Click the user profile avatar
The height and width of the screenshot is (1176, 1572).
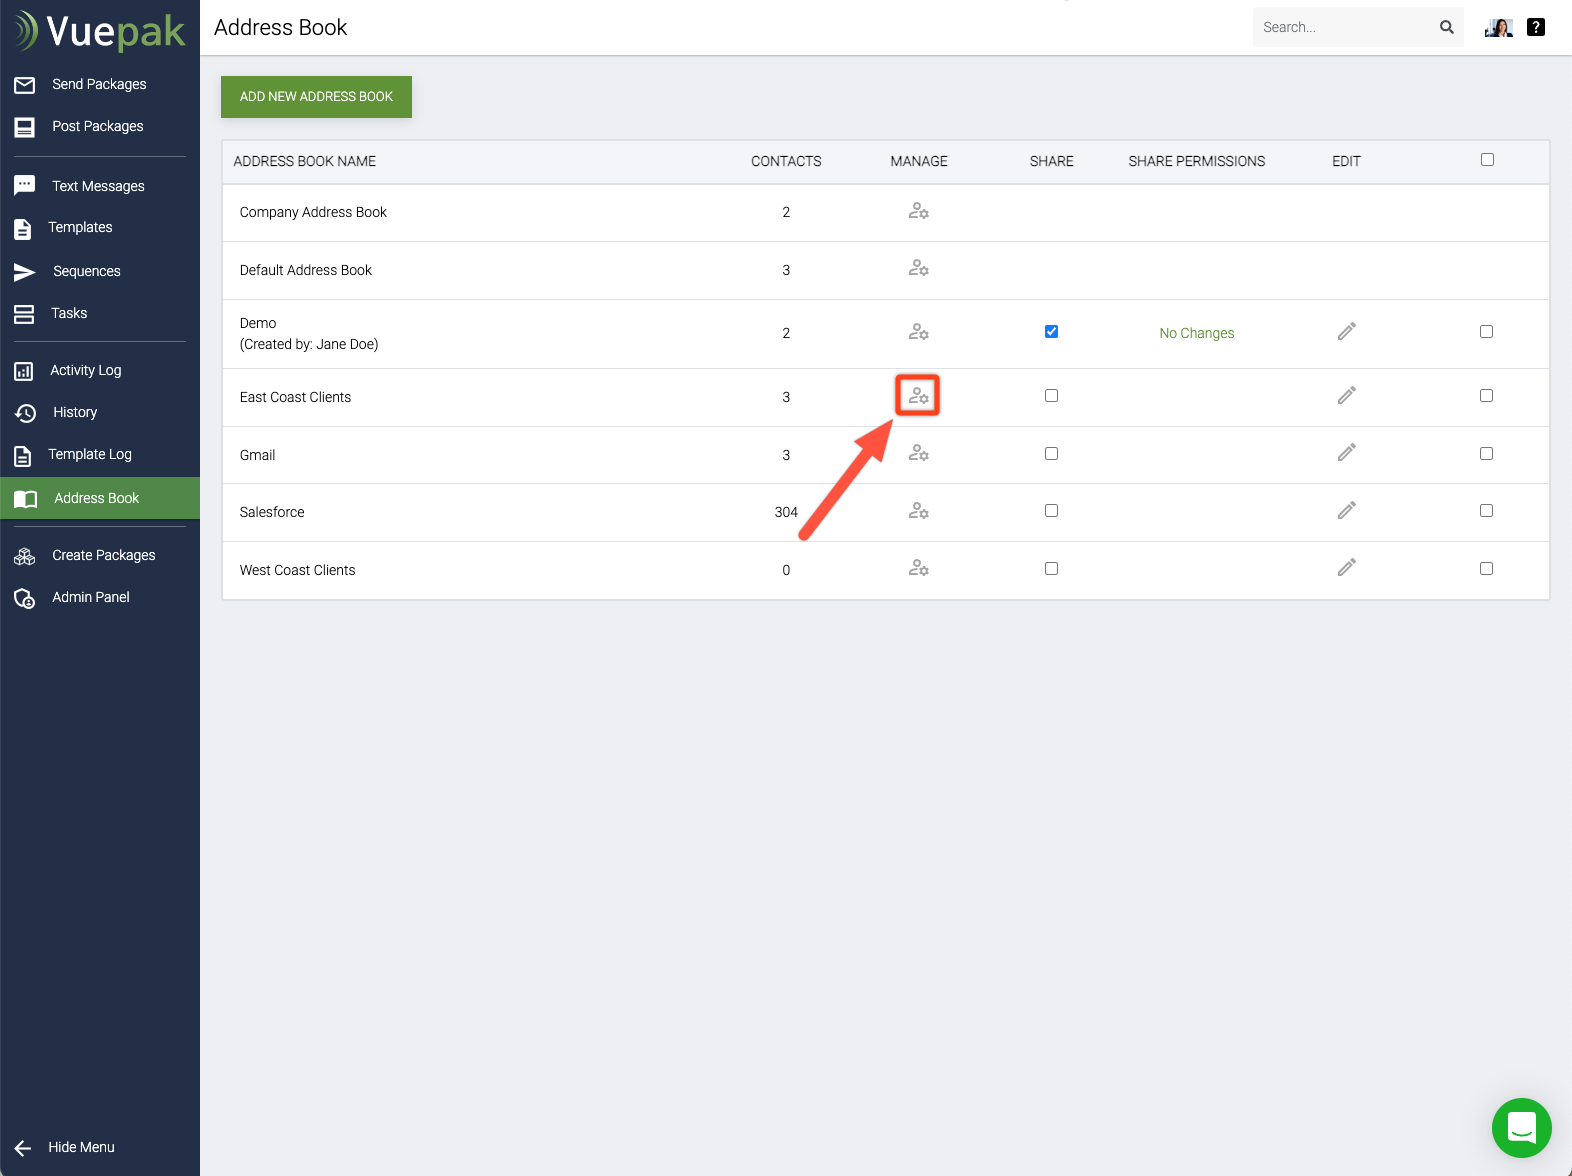pos(1498,27)
